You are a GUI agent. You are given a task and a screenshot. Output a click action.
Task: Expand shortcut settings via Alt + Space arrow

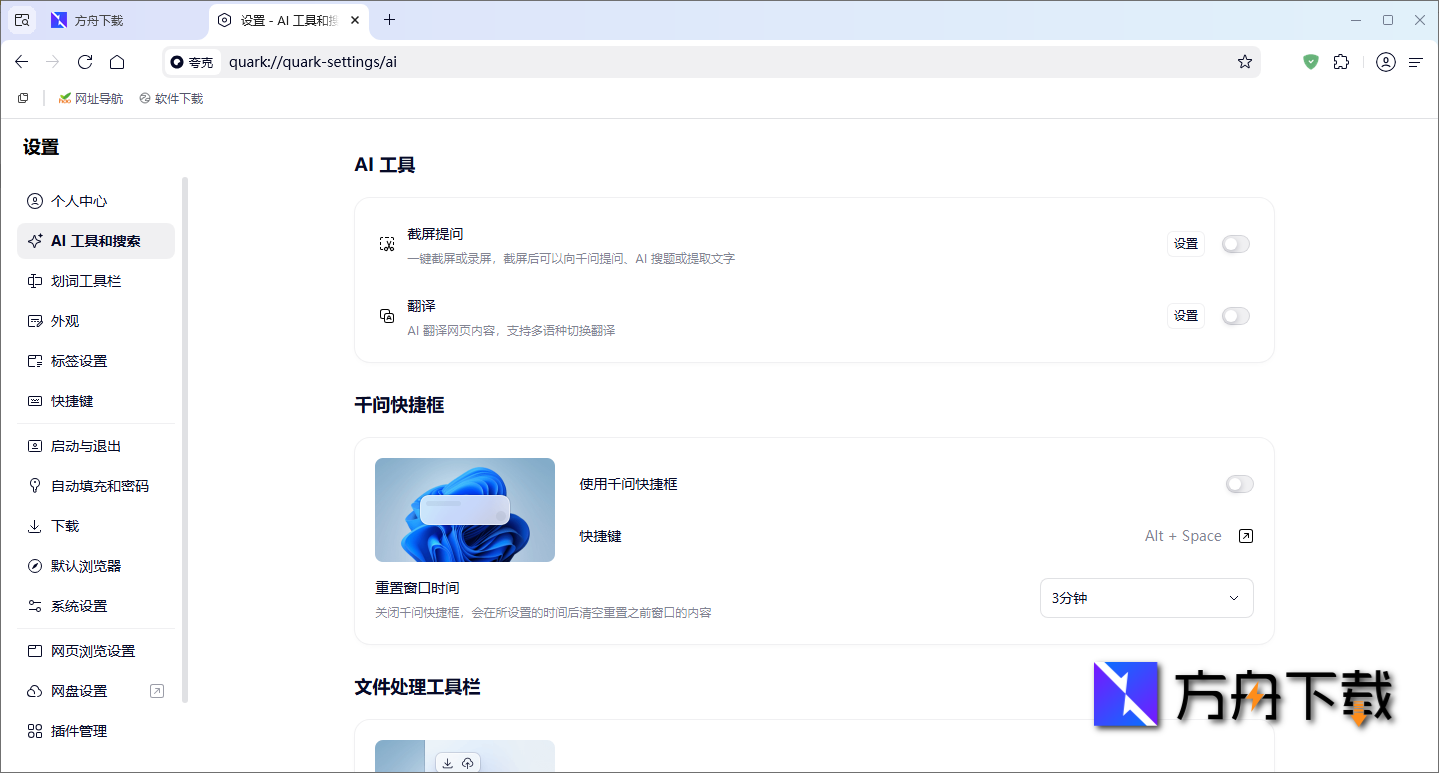1245,535
